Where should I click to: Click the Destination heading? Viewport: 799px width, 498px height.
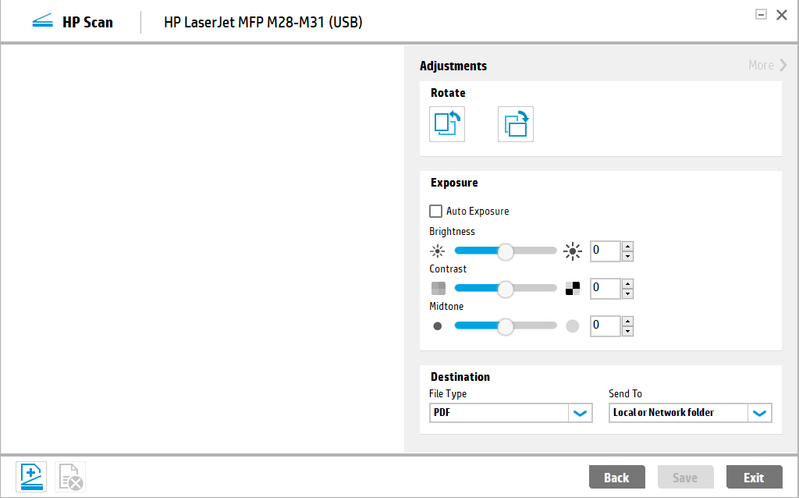tap(460, 377)
